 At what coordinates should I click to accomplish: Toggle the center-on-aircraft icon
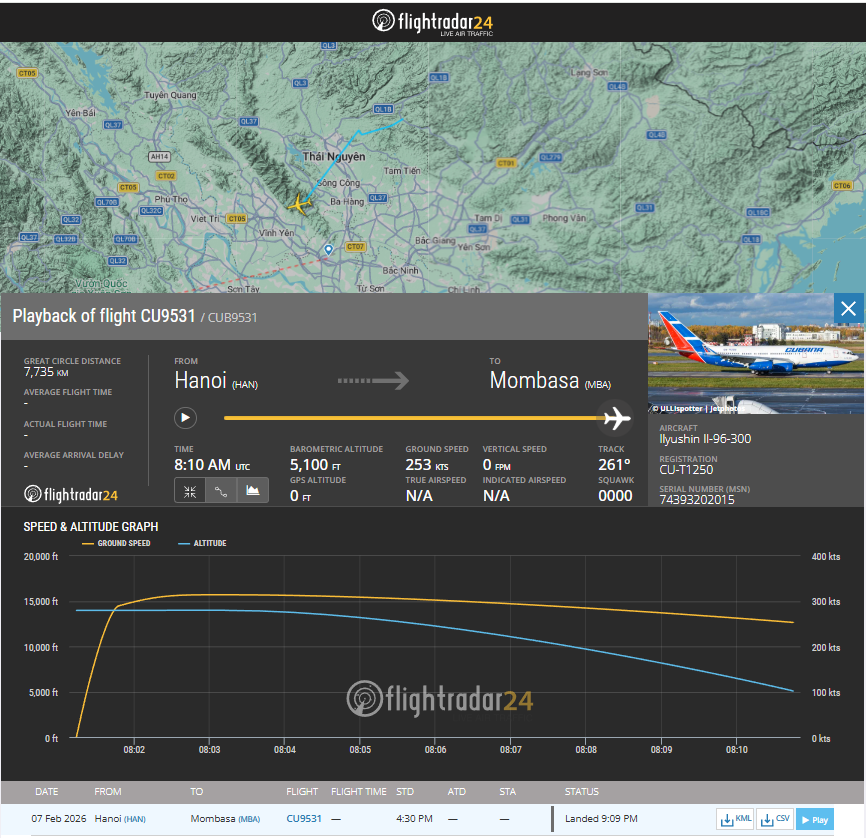click(190, 491)
